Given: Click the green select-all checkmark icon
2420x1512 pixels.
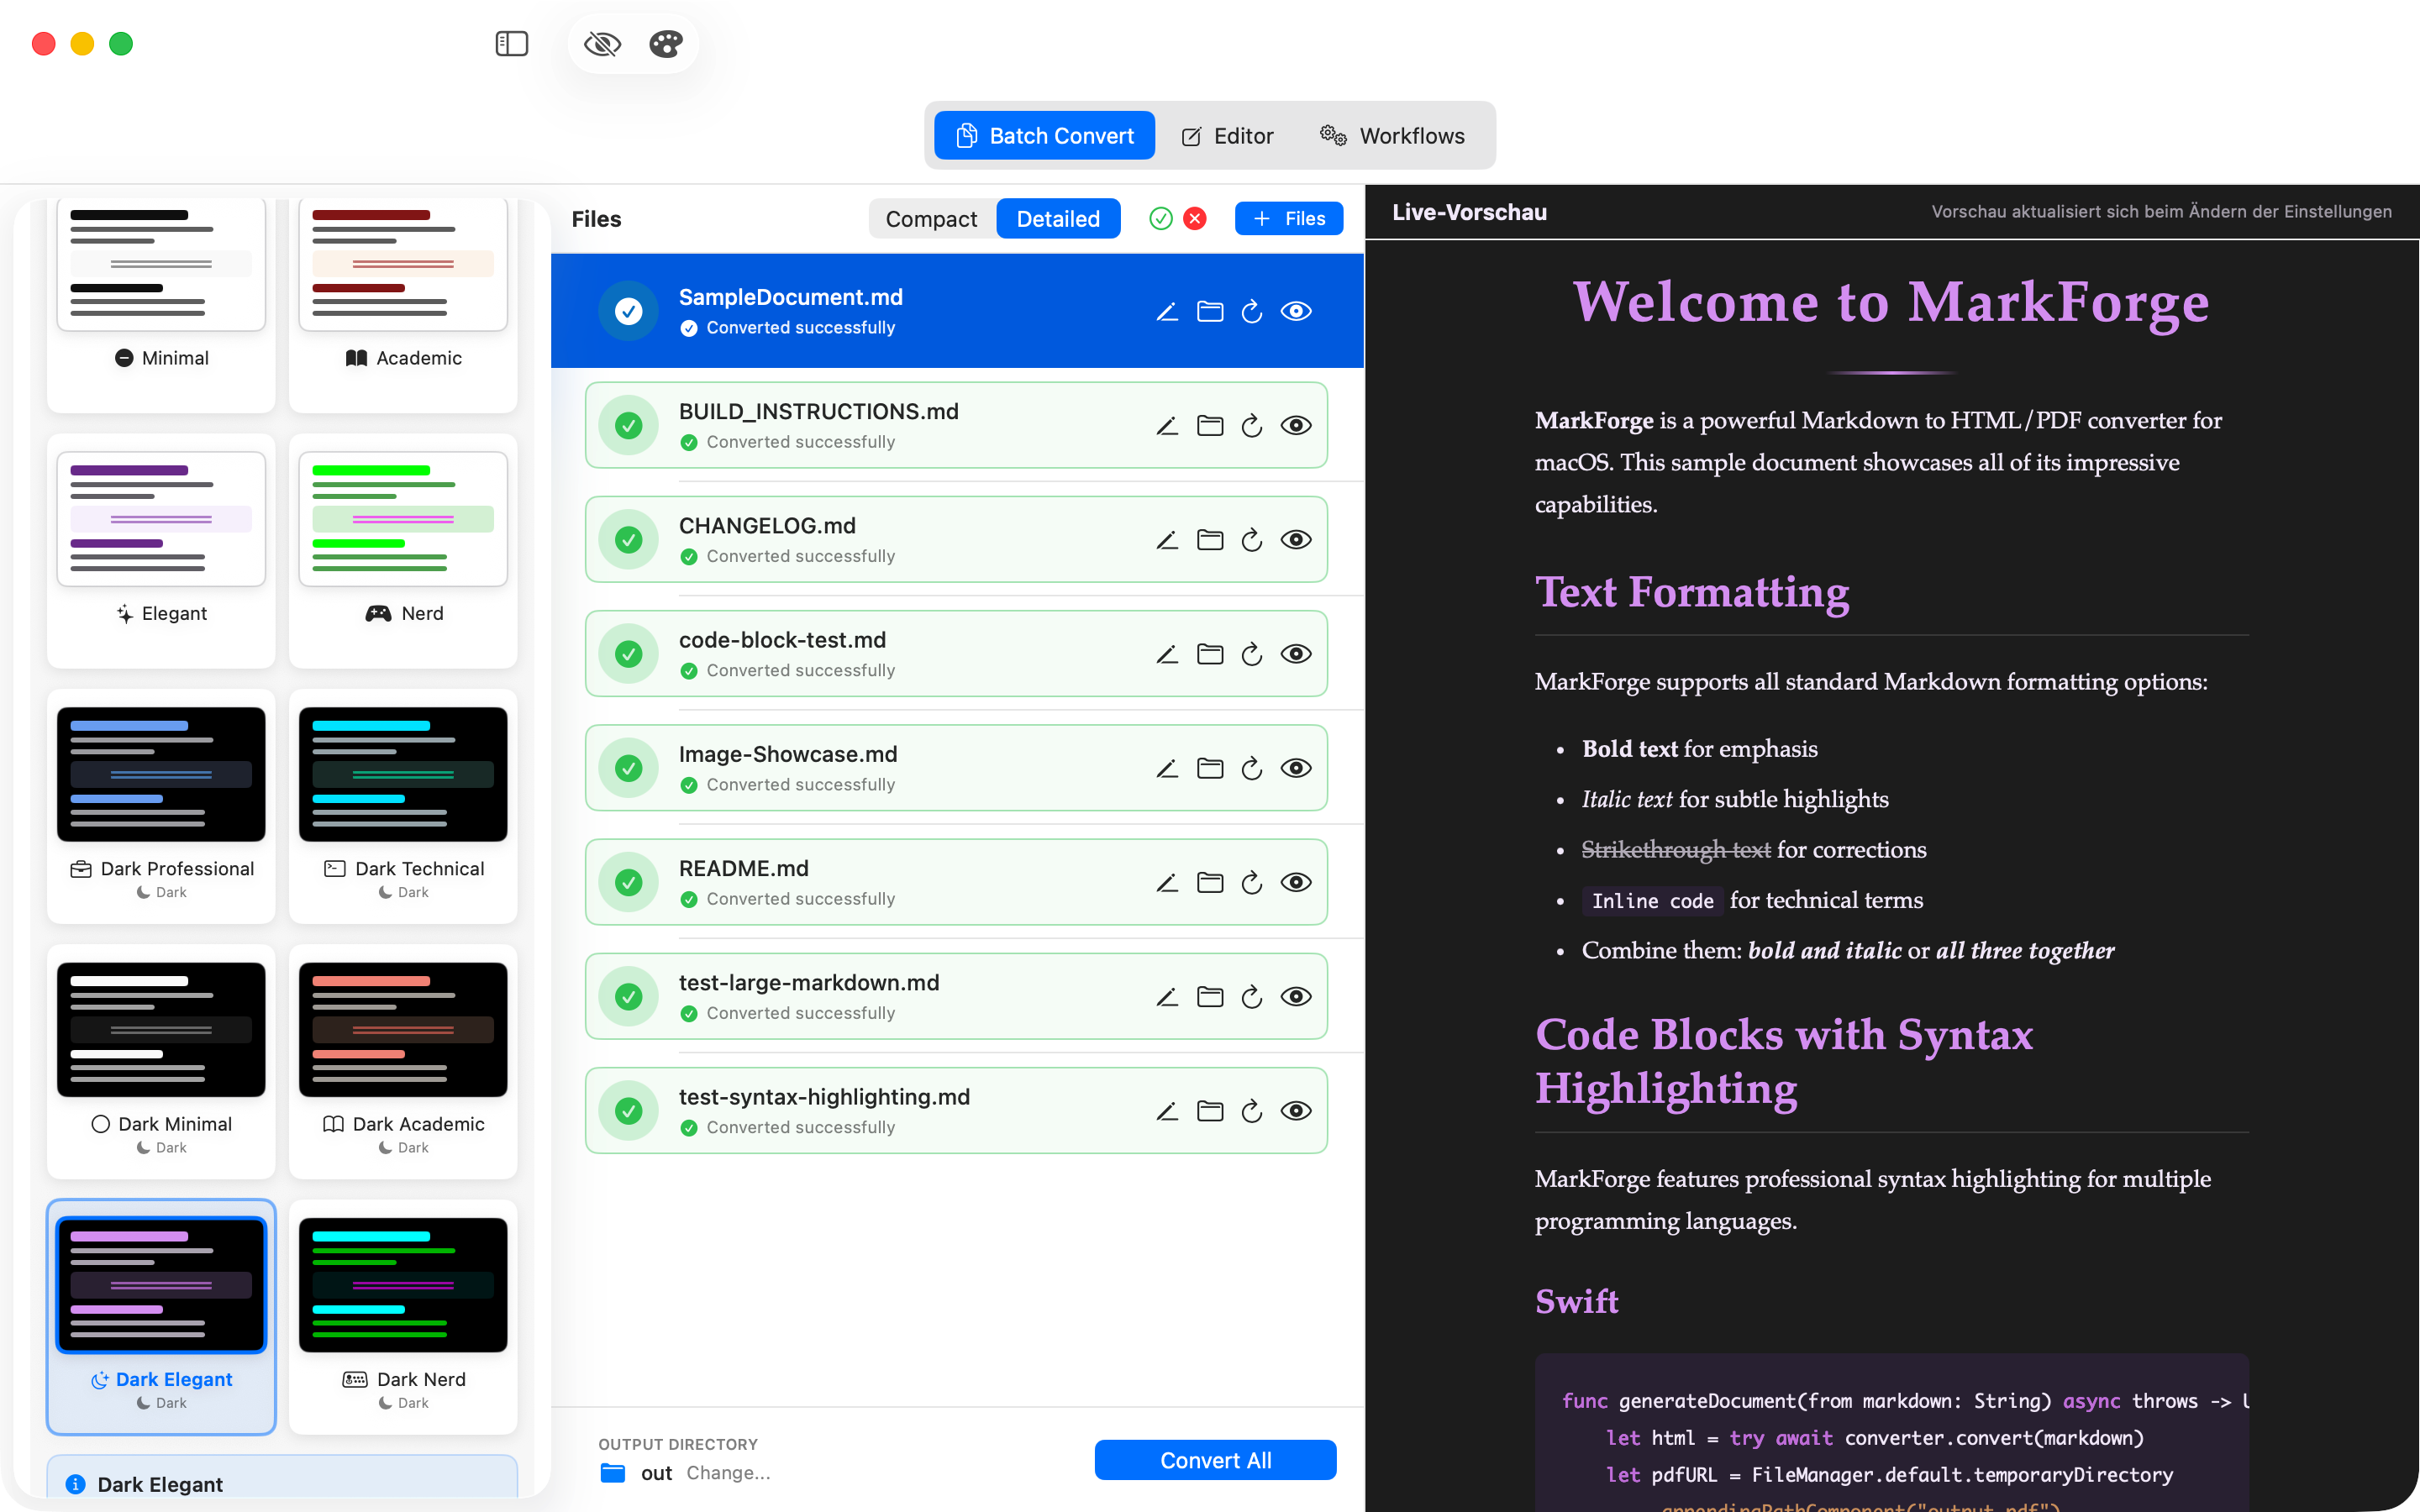Looking at the screenshot, I should [1161, 218].
